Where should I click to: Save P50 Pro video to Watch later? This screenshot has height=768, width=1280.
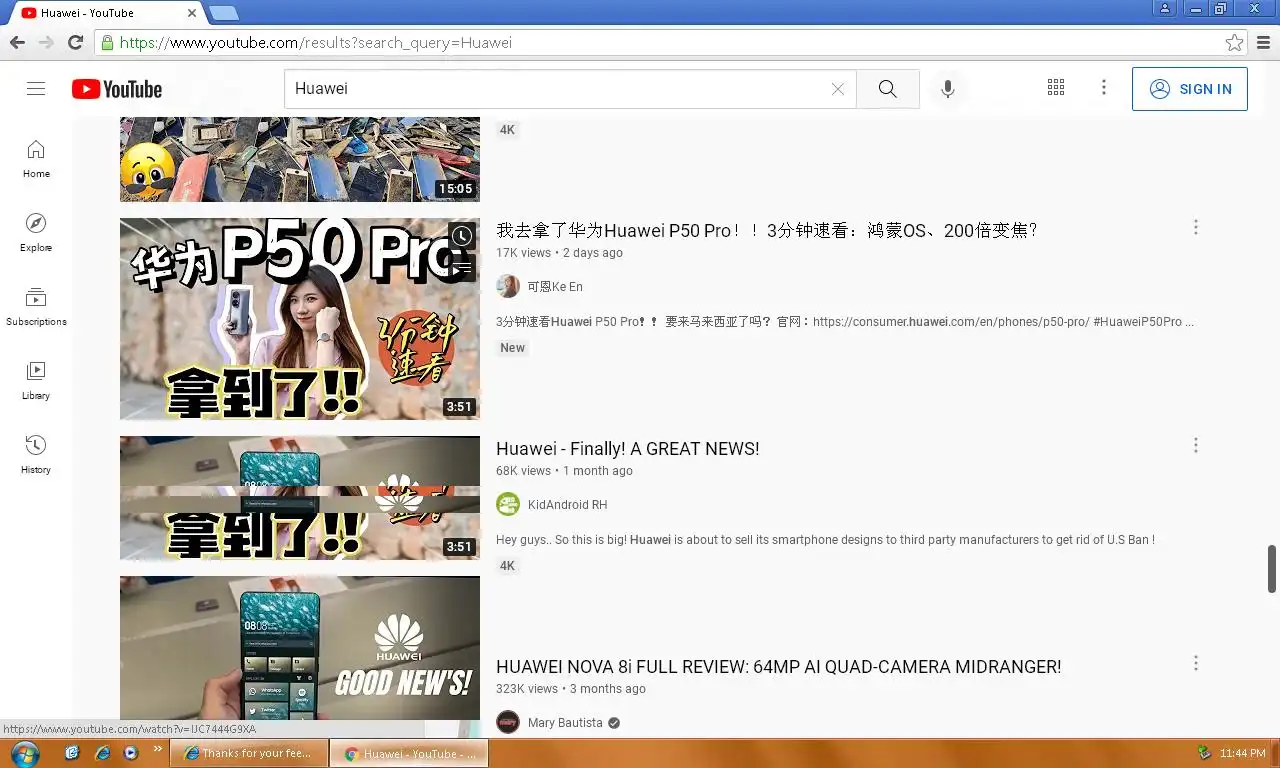(x=461, y=237)
